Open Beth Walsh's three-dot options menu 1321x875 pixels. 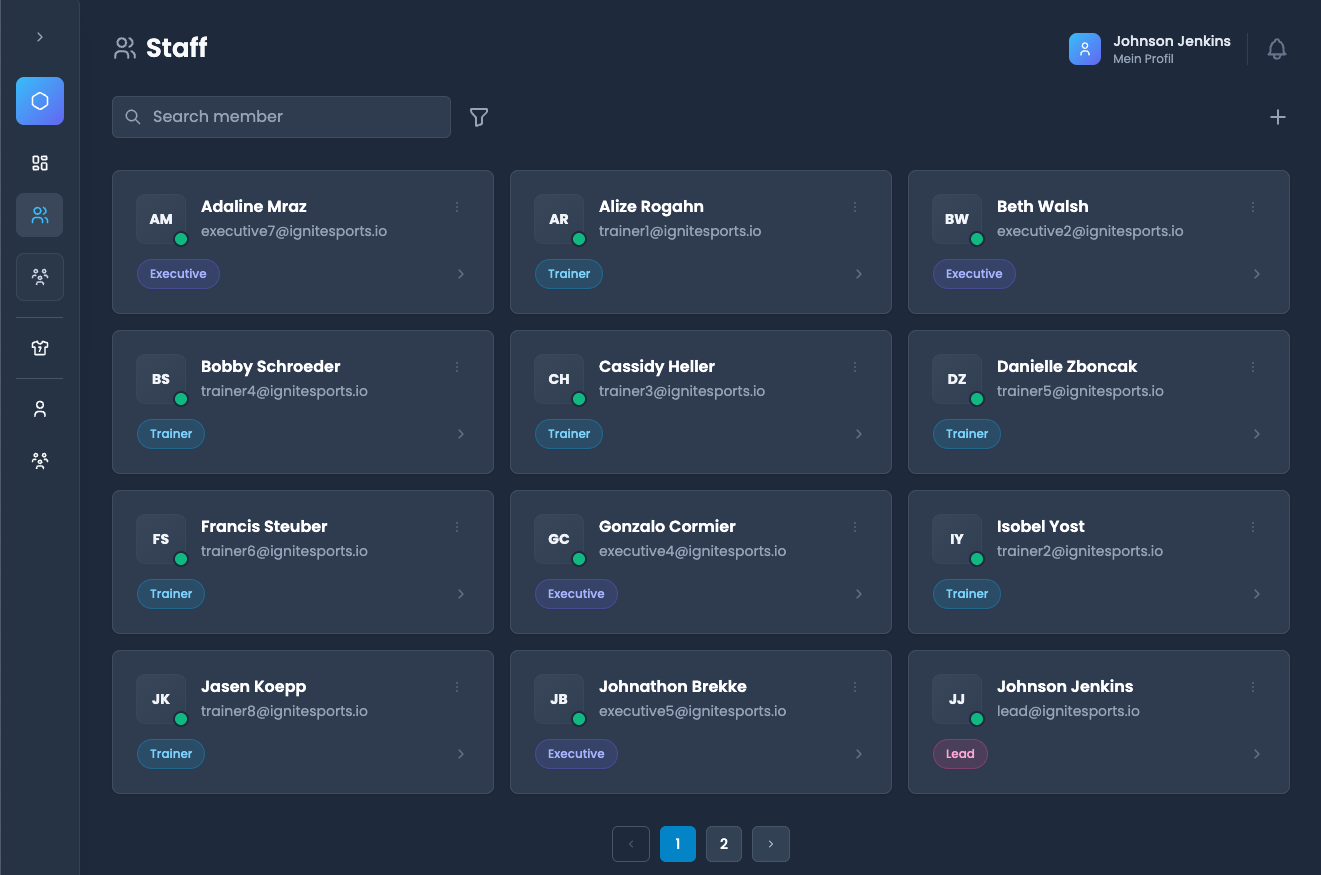pyautogui.click(x=1253, y=207)
